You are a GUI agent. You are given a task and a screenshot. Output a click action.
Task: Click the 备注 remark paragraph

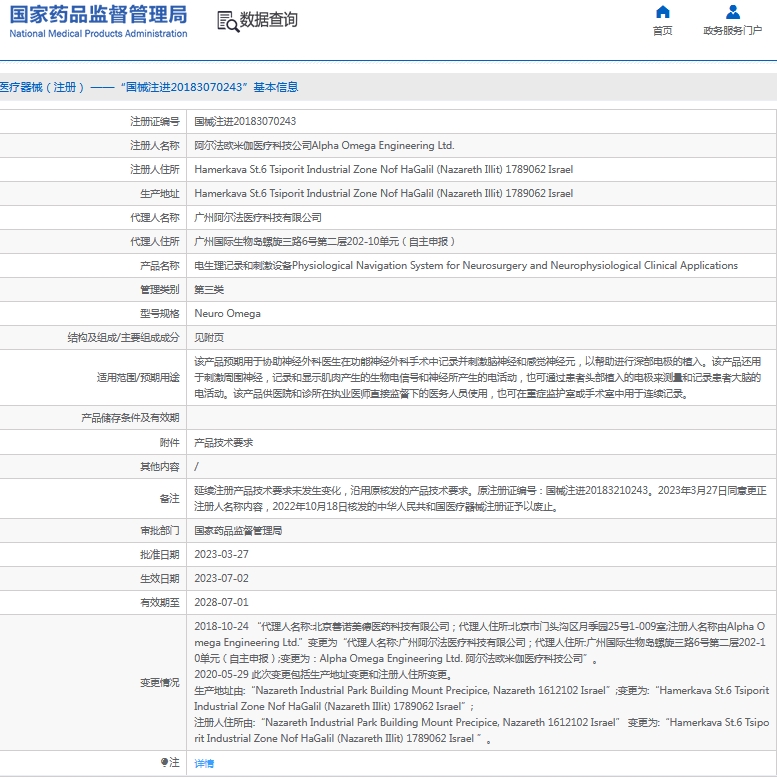[x=480, y=499]
